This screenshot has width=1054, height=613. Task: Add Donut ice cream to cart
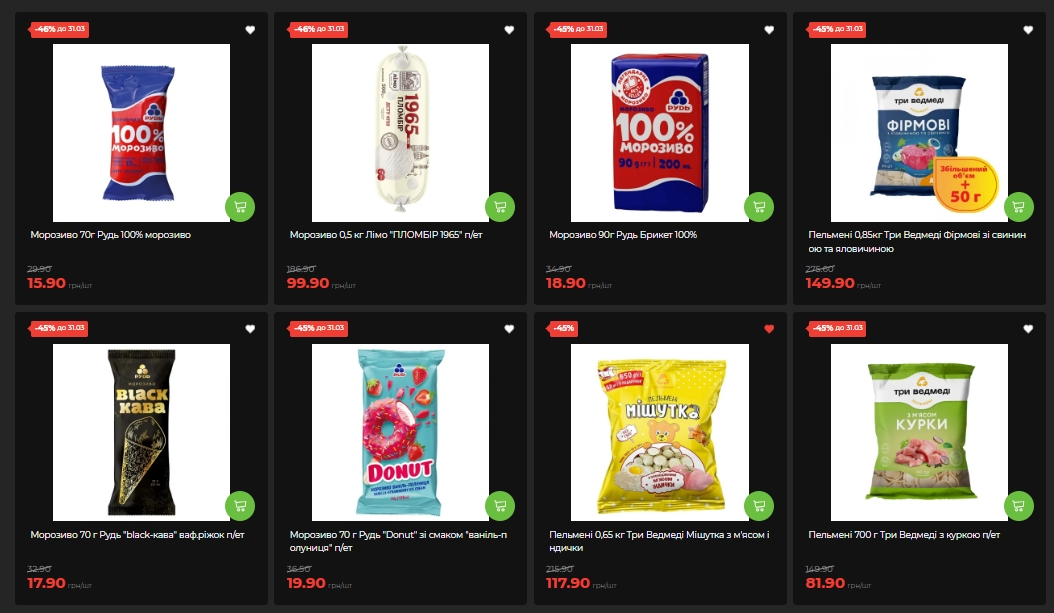[x=499, y=505]
